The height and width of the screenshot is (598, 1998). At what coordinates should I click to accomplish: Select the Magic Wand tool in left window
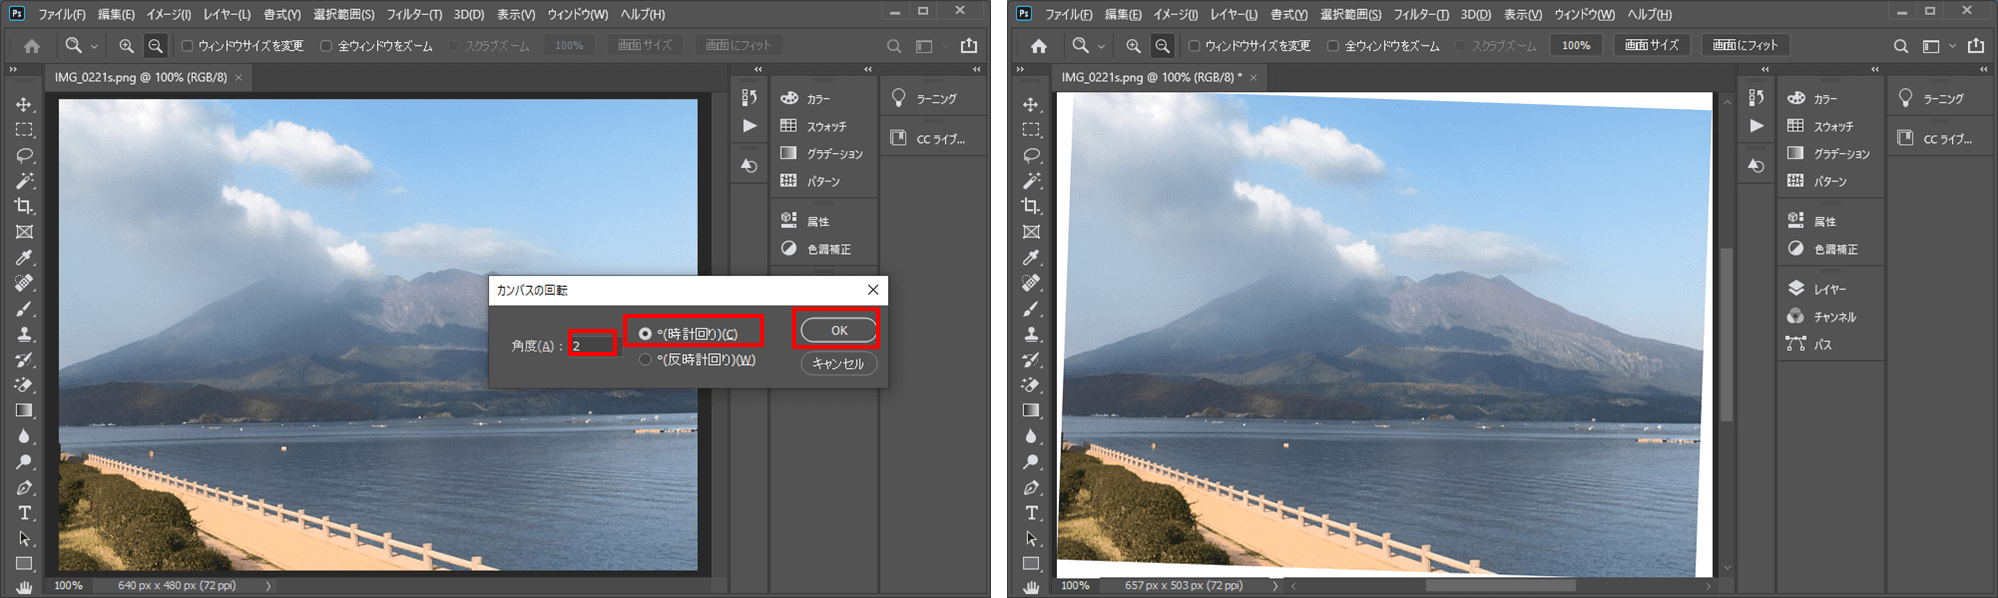tap(24, 181)
